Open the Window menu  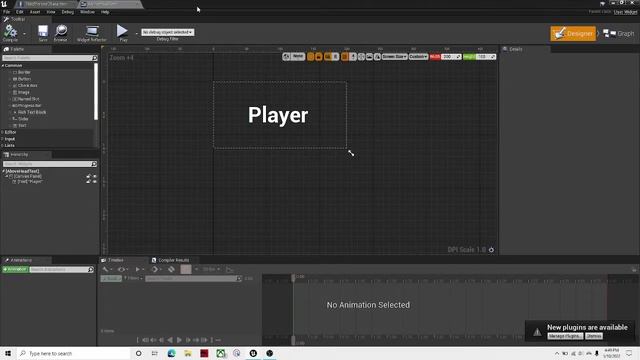pos(87,12)
